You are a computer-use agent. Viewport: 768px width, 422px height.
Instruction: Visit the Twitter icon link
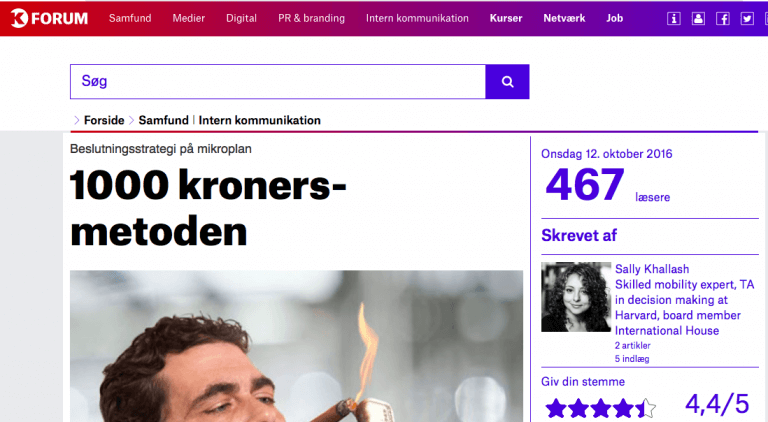point(747,19)
